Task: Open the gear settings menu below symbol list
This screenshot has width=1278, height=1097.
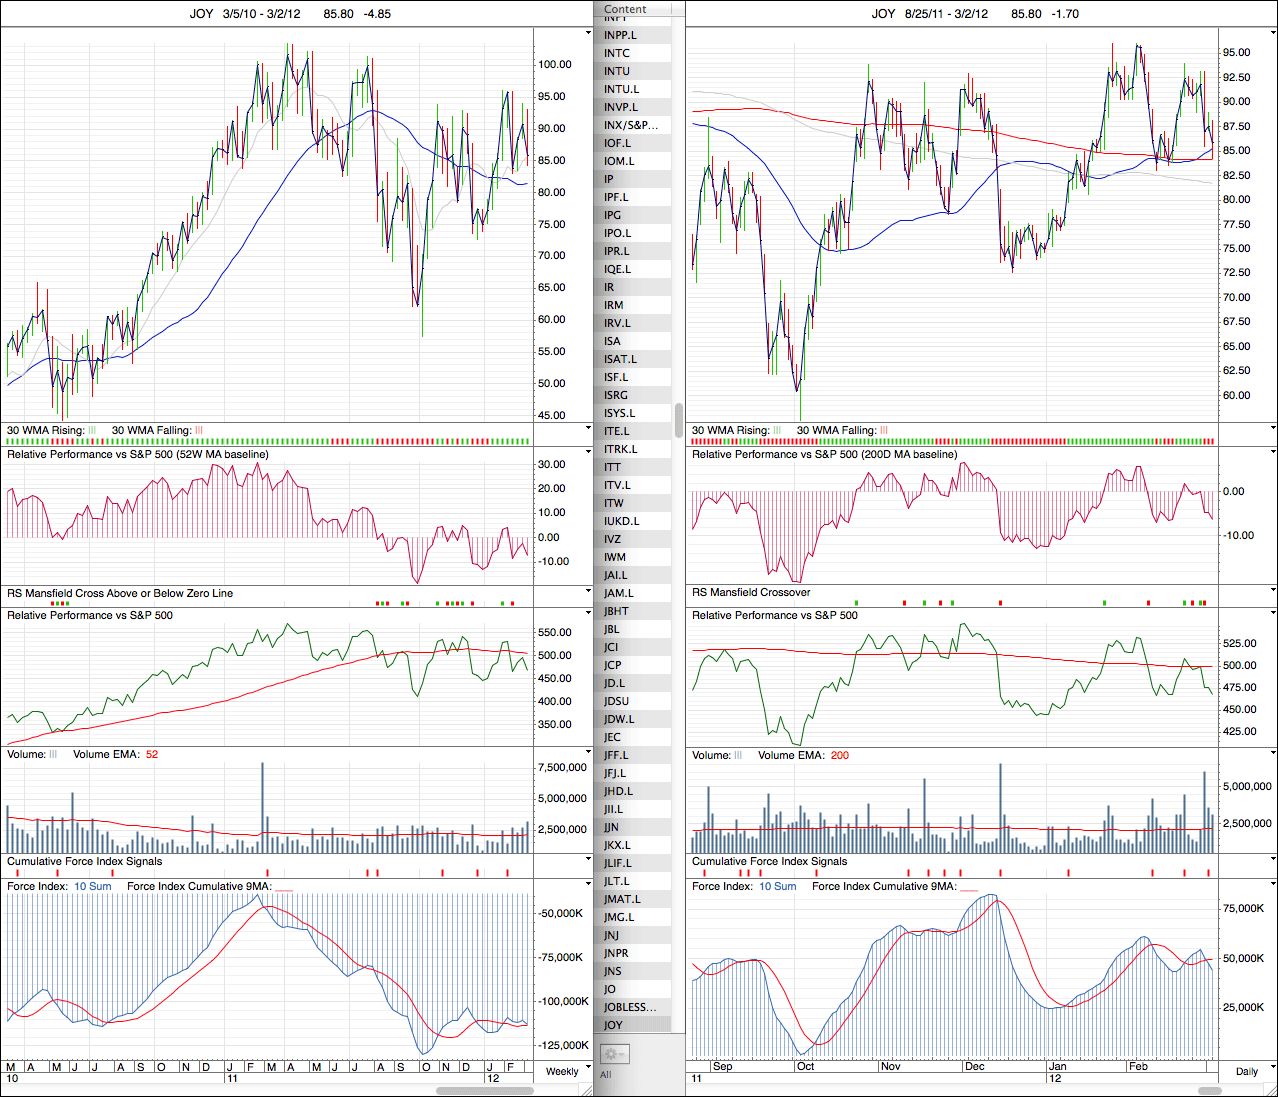Action: (613, 1054)
